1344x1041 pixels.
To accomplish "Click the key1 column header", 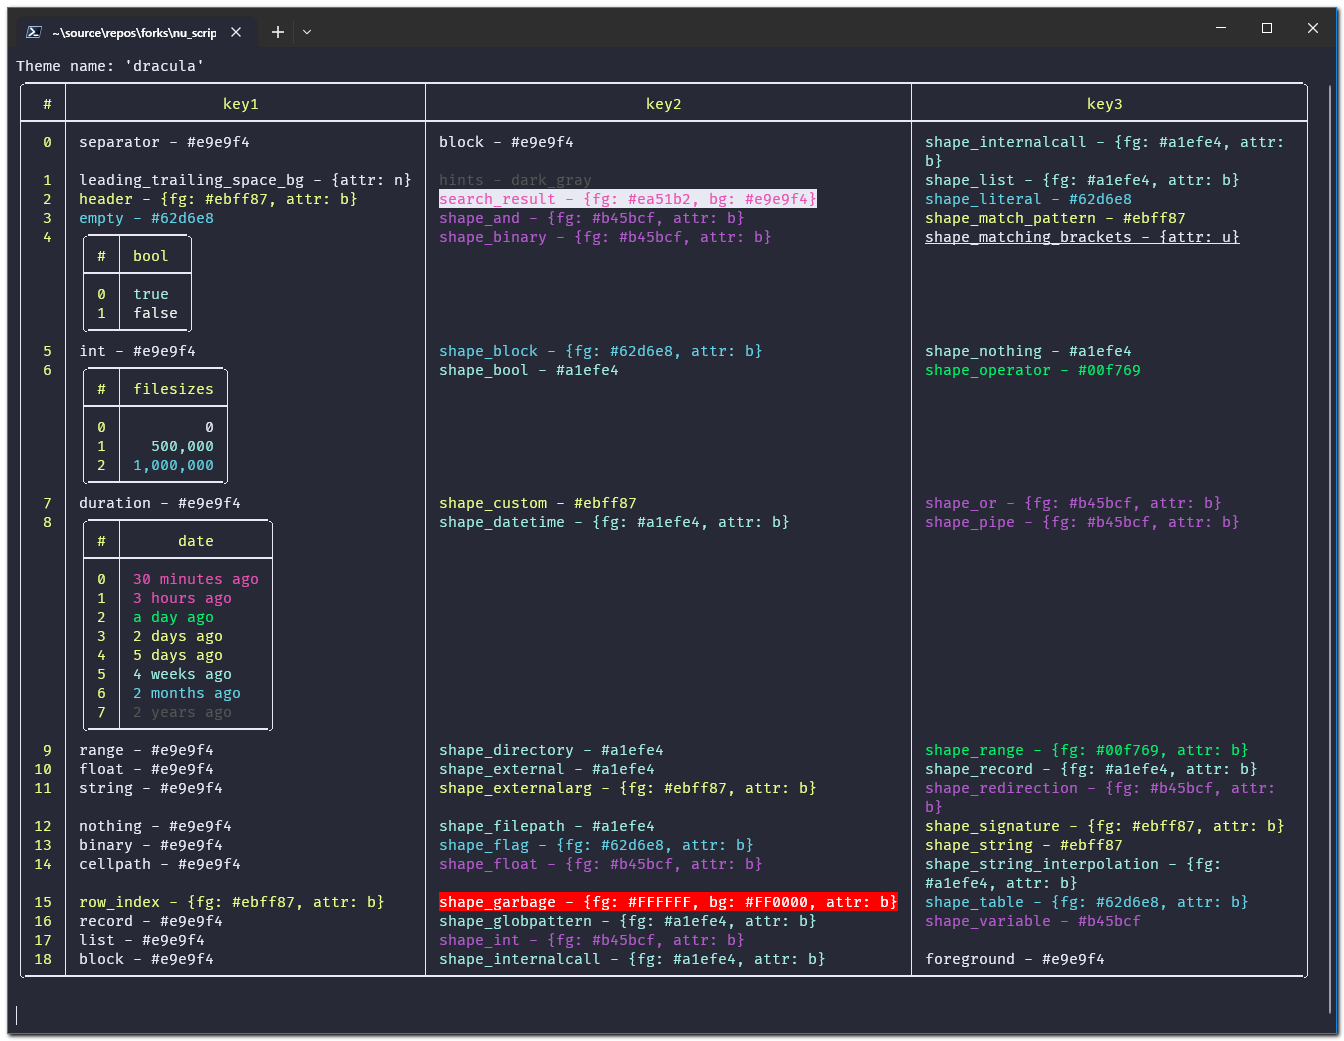I will [241, 104].
